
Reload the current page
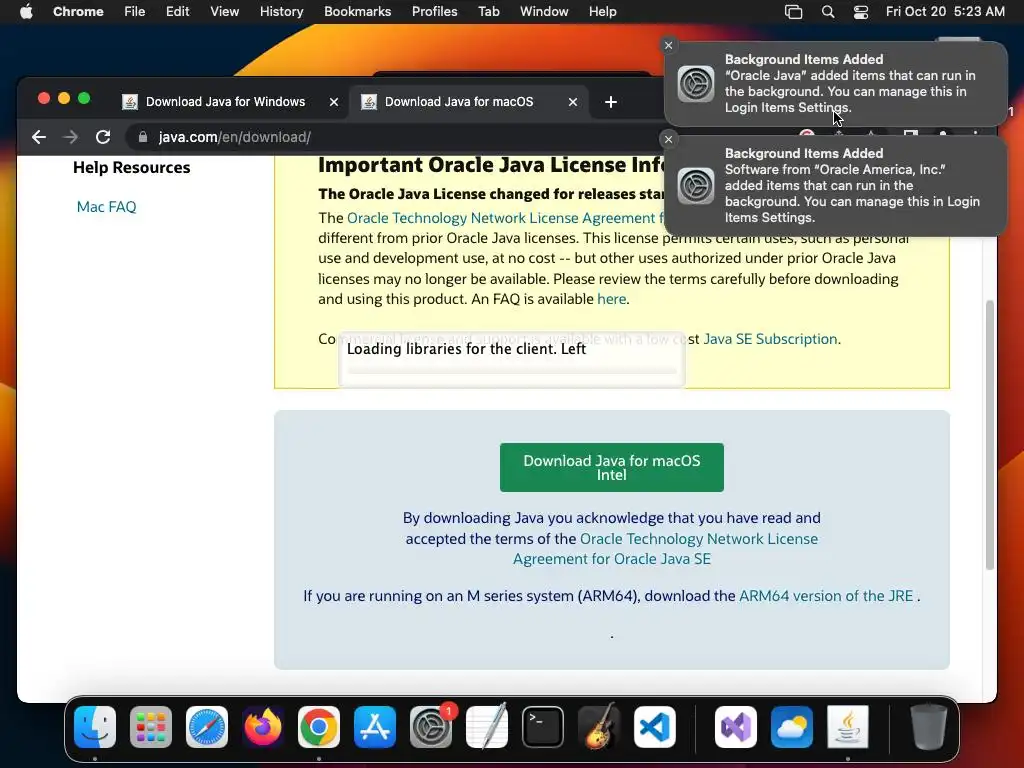pos(103,137)
